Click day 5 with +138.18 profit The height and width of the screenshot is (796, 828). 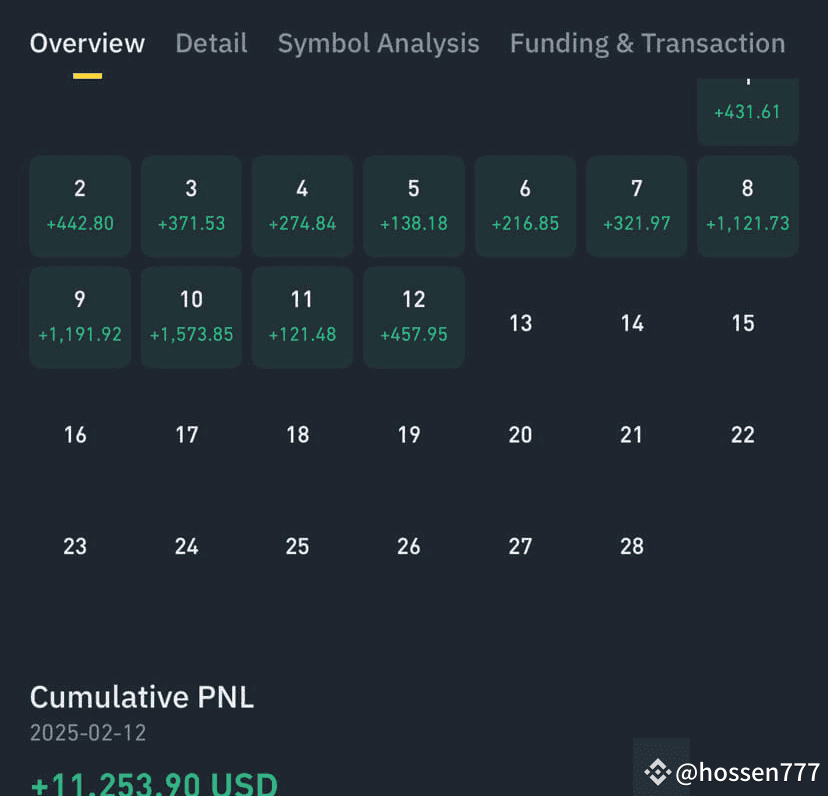tap(414, 205)
